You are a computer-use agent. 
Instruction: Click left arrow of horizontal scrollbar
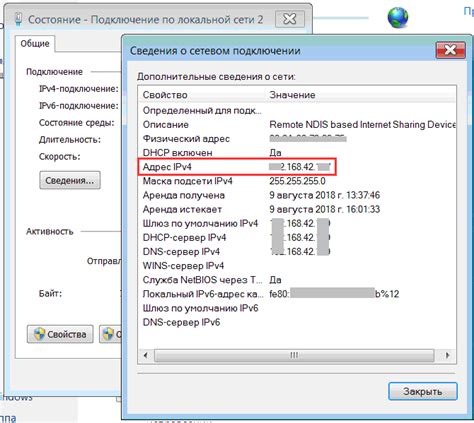[x=146, y=355]
